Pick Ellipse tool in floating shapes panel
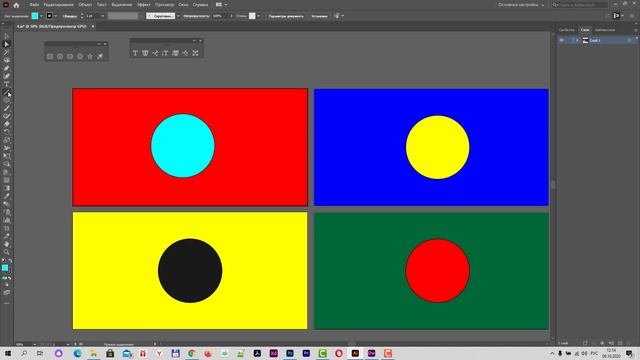The width and height of the screenshot is (640, 360). point(70,56)
